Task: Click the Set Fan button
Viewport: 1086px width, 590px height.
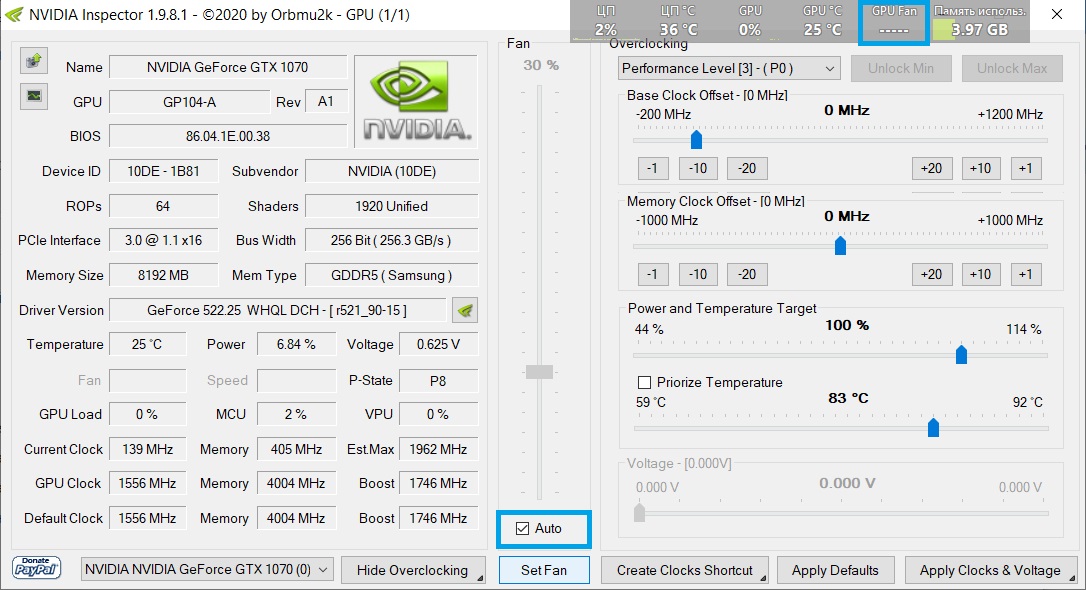Action: tap(544, 570)
